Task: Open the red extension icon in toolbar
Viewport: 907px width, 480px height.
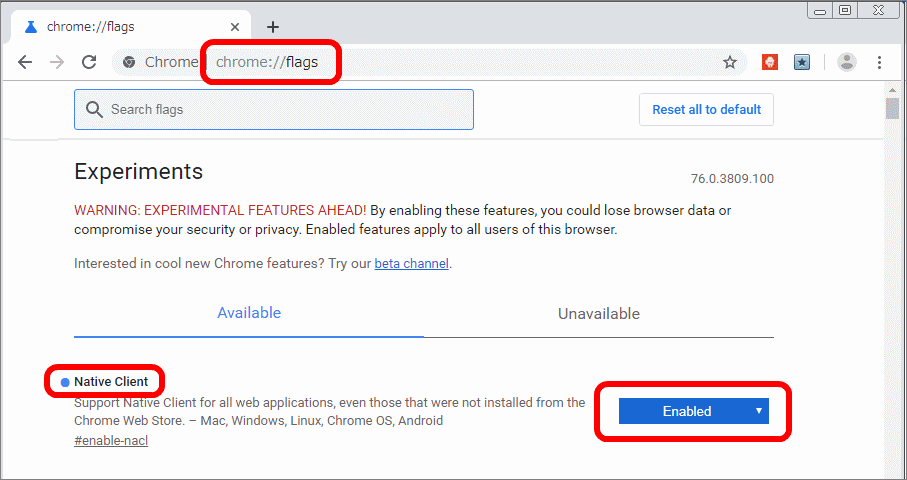Action: point(770,62)
